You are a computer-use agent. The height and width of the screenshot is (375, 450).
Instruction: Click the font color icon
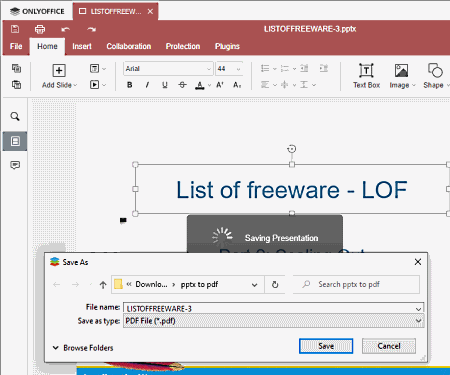[199, 85]
